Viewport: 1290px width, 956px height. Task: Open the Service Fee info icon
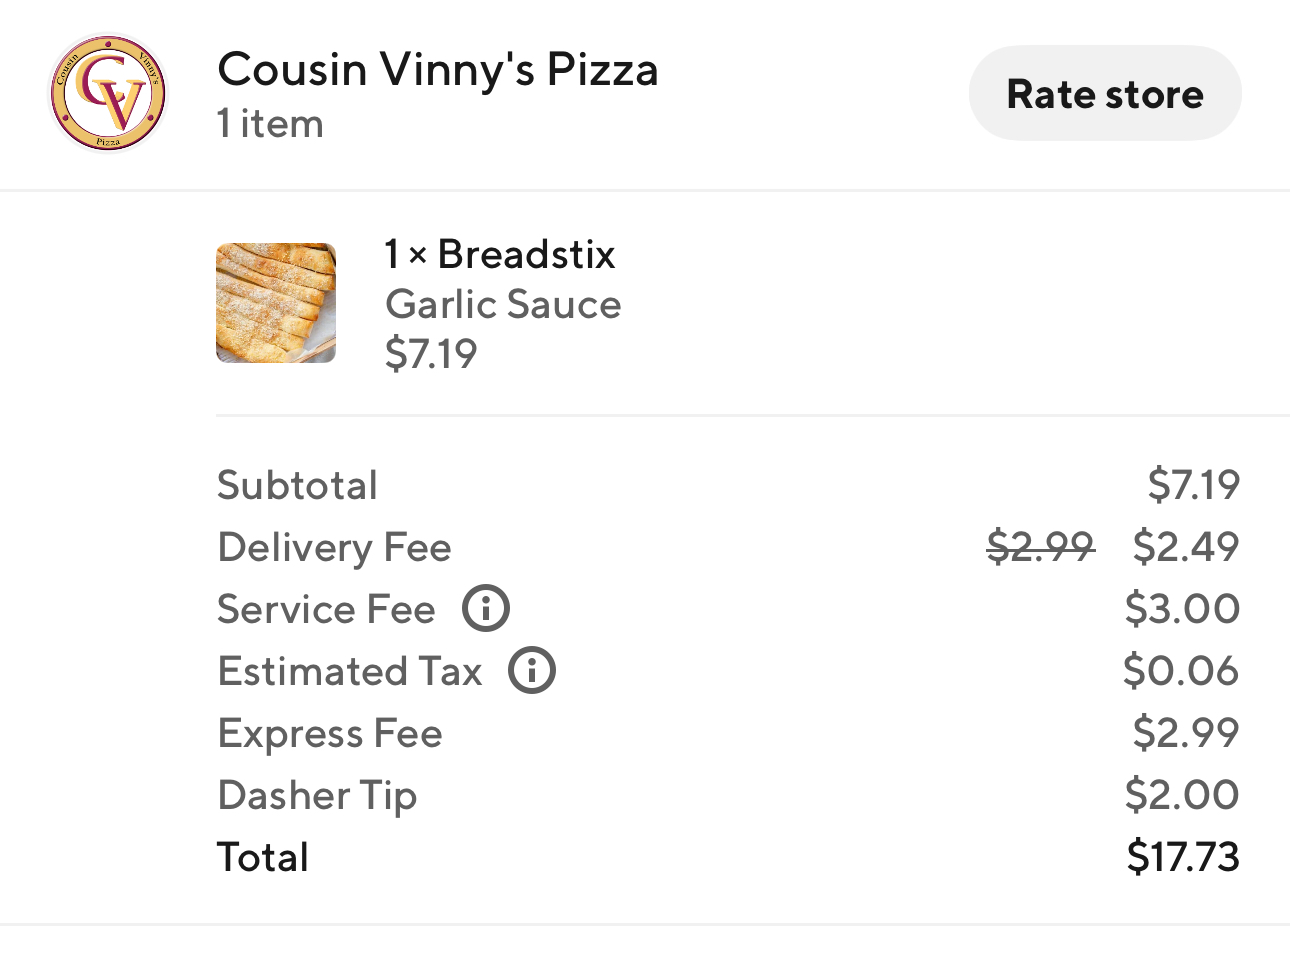486,609
